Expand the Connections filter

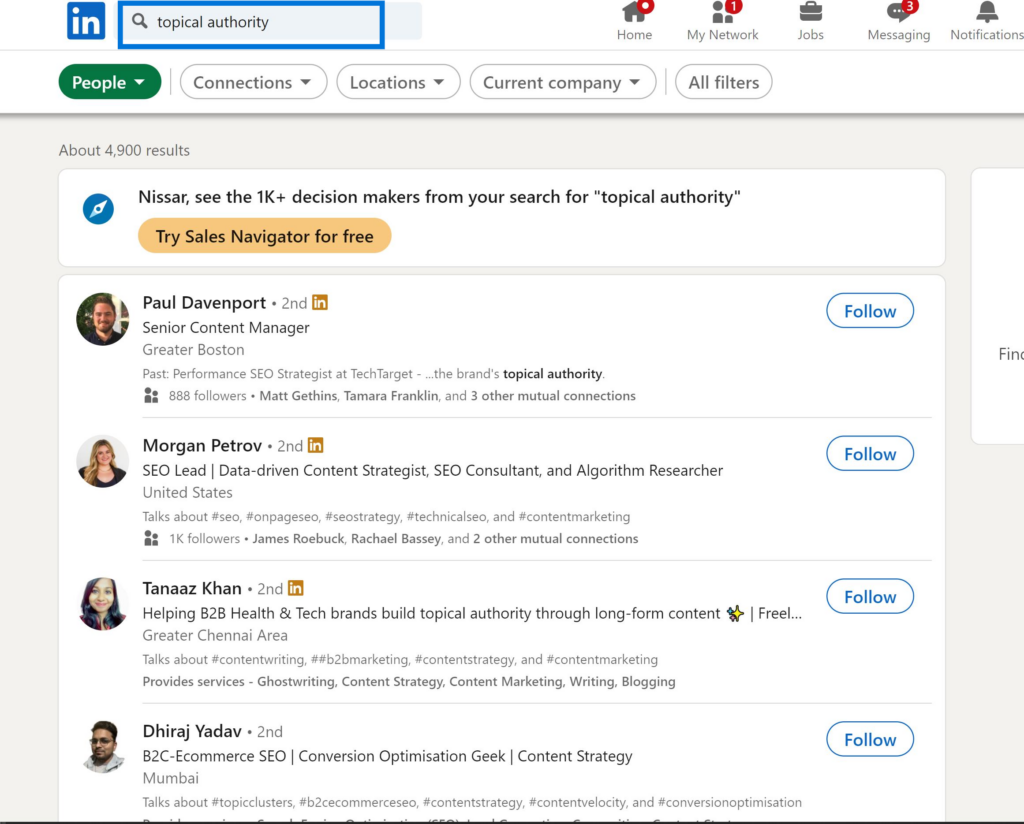[253, 82]
